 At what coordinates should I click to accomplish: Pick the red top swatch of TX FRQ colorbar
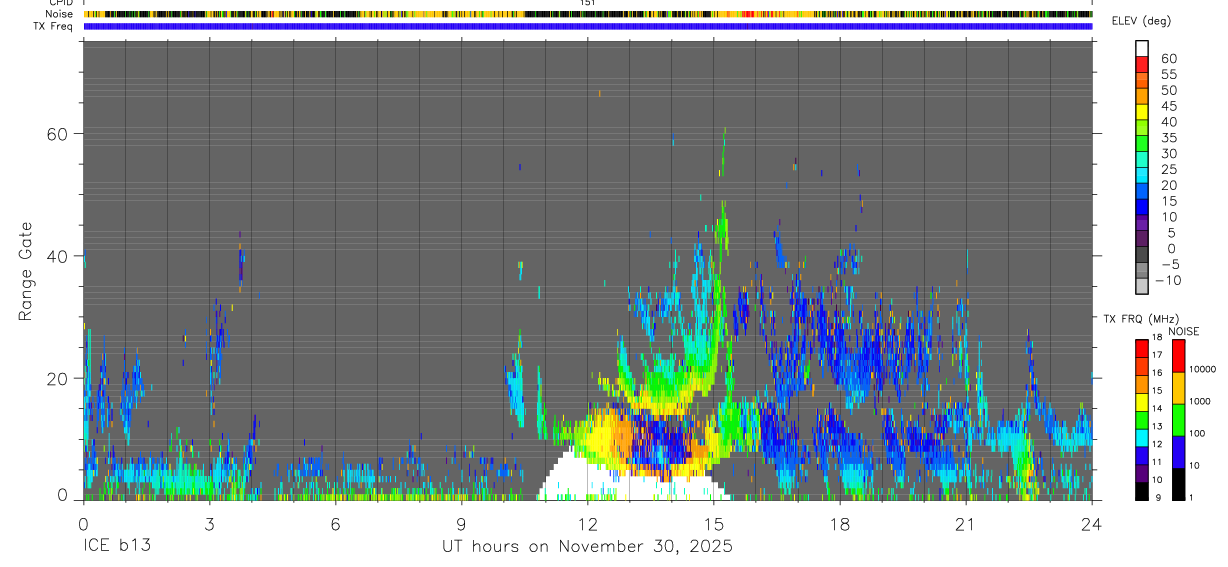(1141, 347)
